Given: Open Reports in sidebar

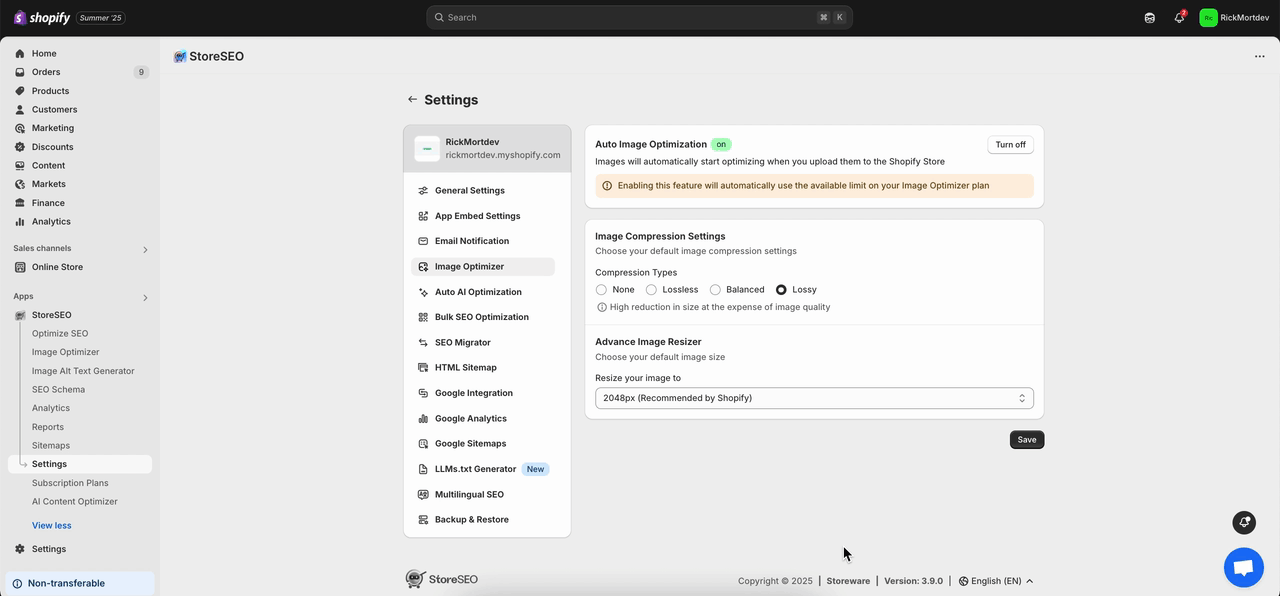Looking at the screenshot, I should [x=48, y=427].
